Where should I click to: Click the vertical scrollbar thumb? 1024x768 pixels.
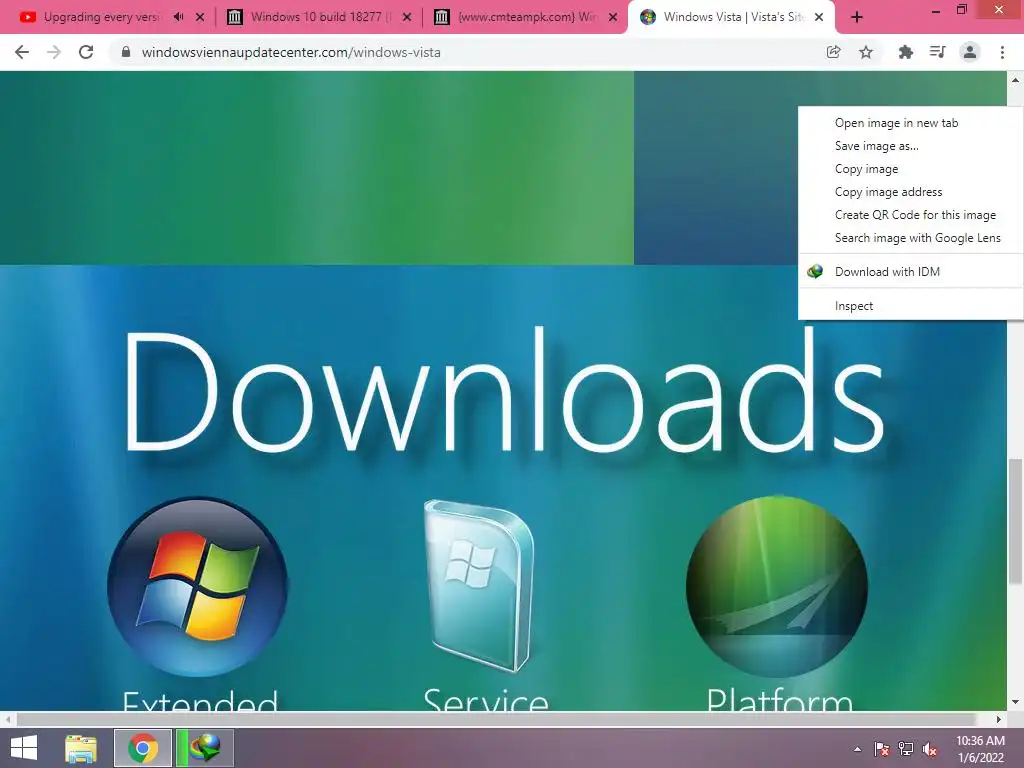1015,520
